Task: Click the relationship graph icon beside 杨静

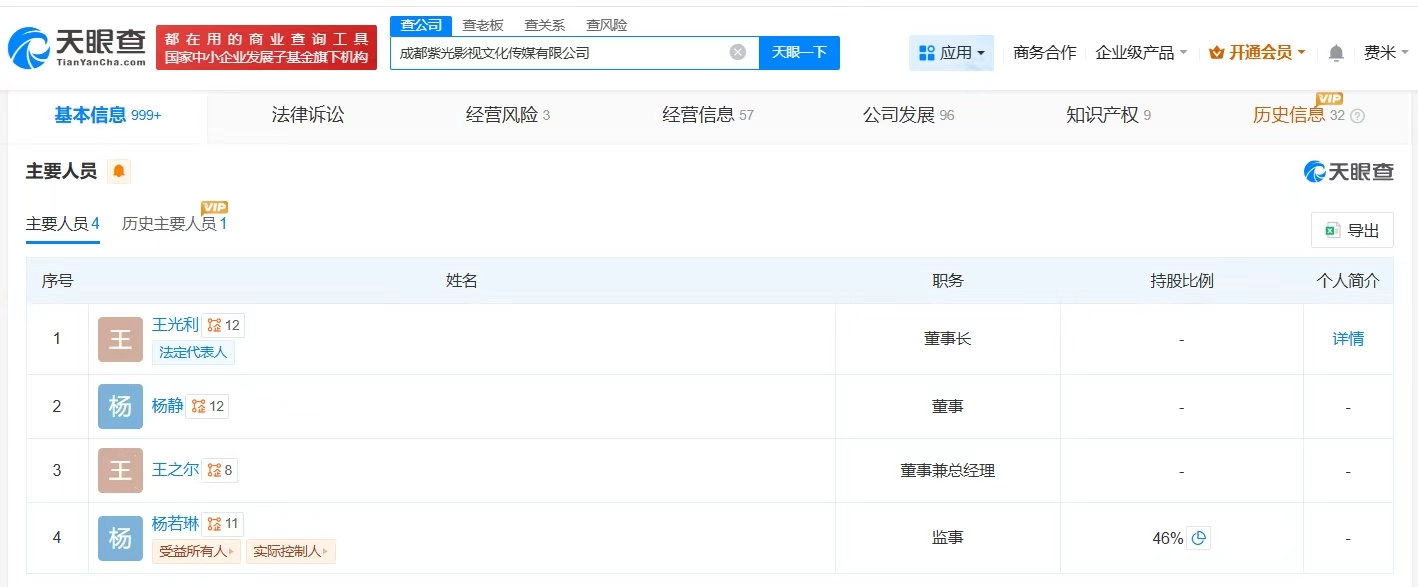Action: pyautogui.click(x=198, y=406)
